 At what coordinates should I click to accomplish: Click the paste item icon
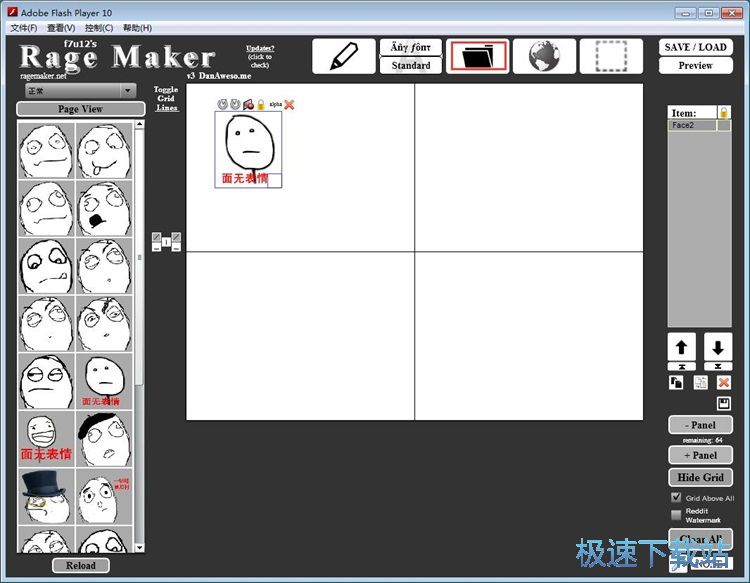click(x=701, y=383)
